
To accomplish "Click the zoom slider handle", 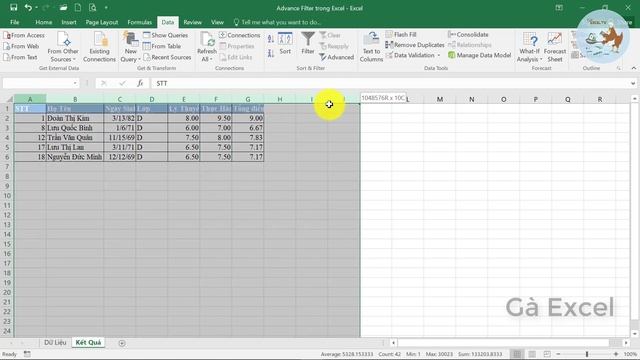I will [587, 354].
